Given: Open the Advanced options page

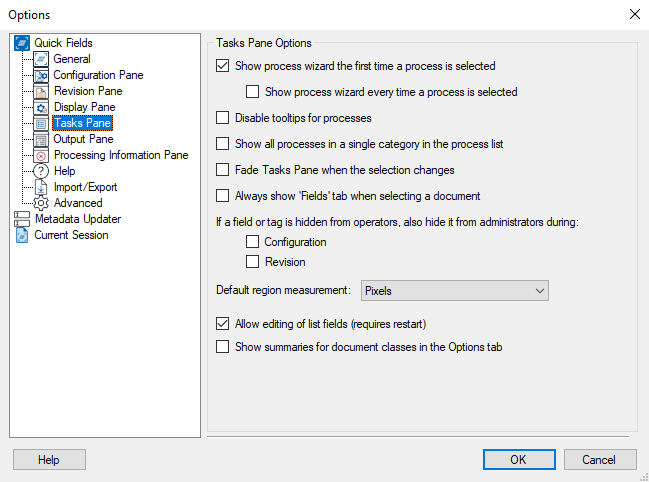Looking at the screenshot, I should 78,203.
